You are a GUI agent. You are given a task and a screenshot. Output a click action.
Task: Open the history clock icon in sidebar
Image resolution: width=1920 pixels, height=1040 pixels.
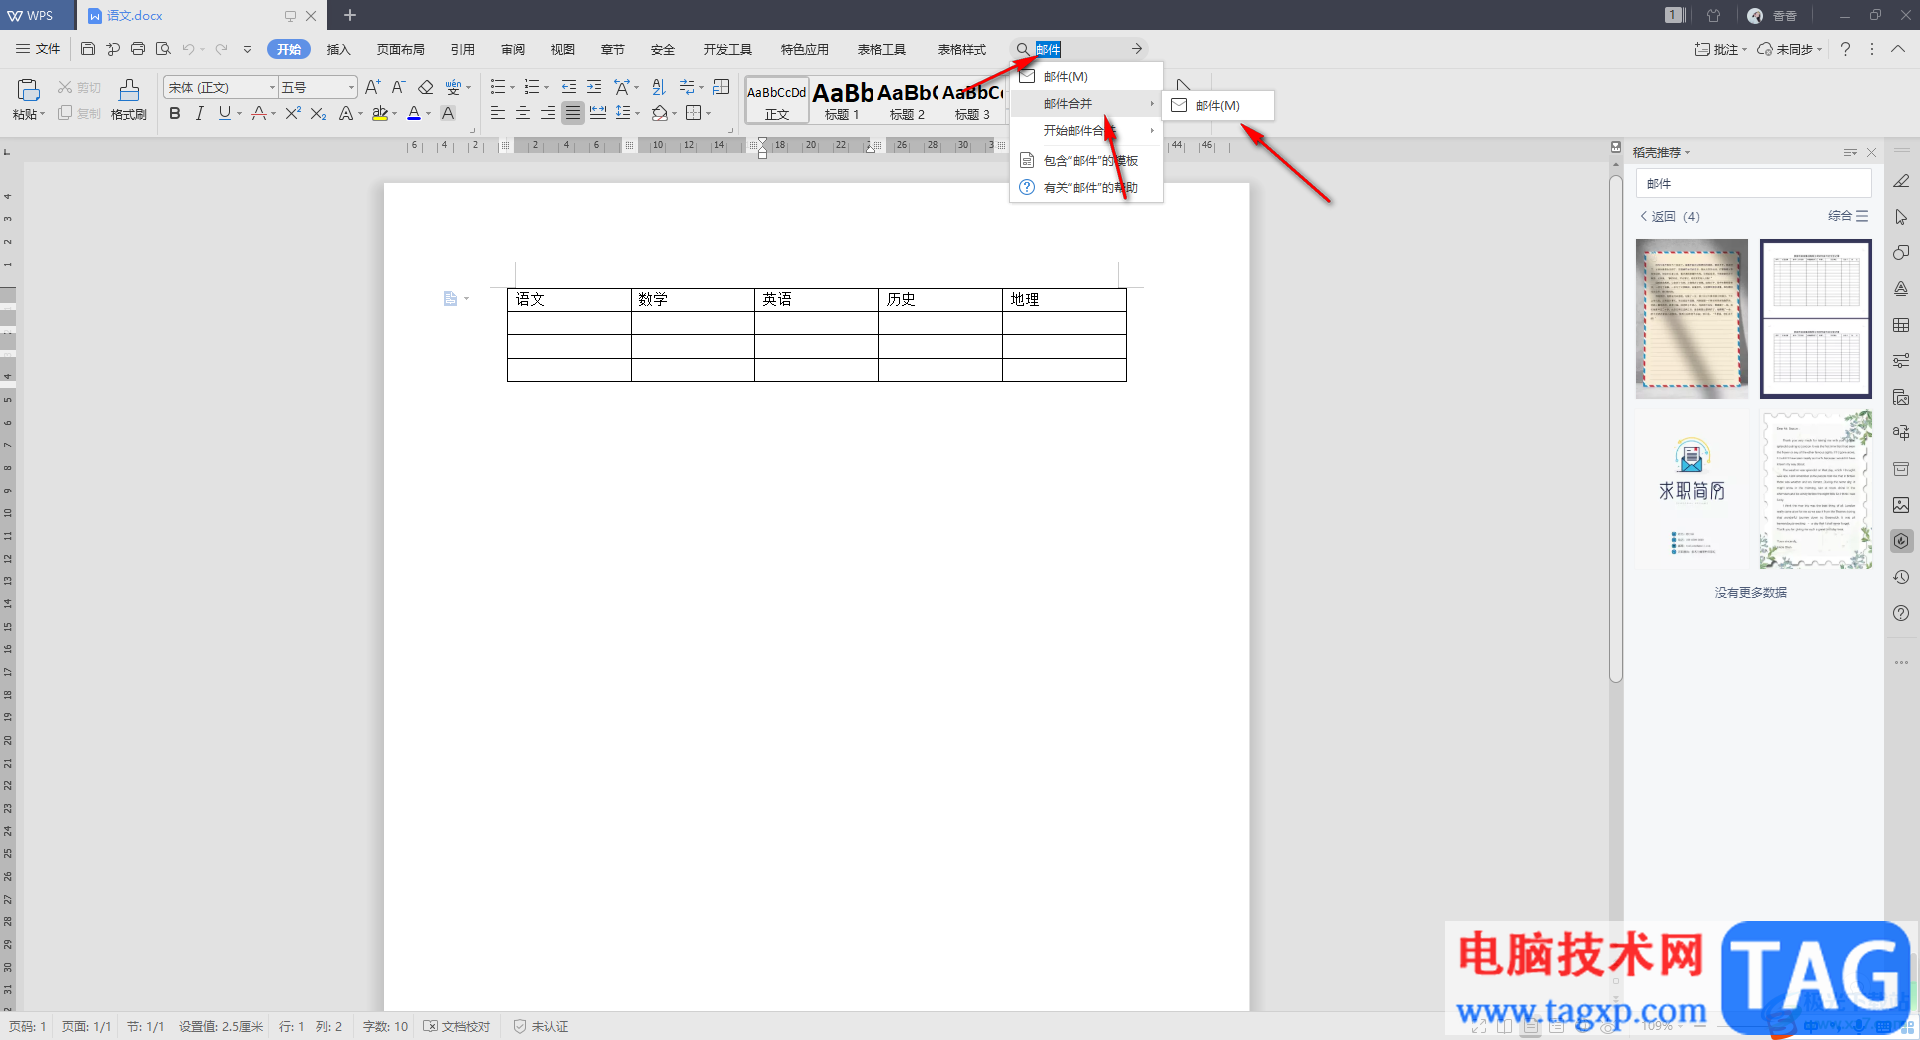1901,577
